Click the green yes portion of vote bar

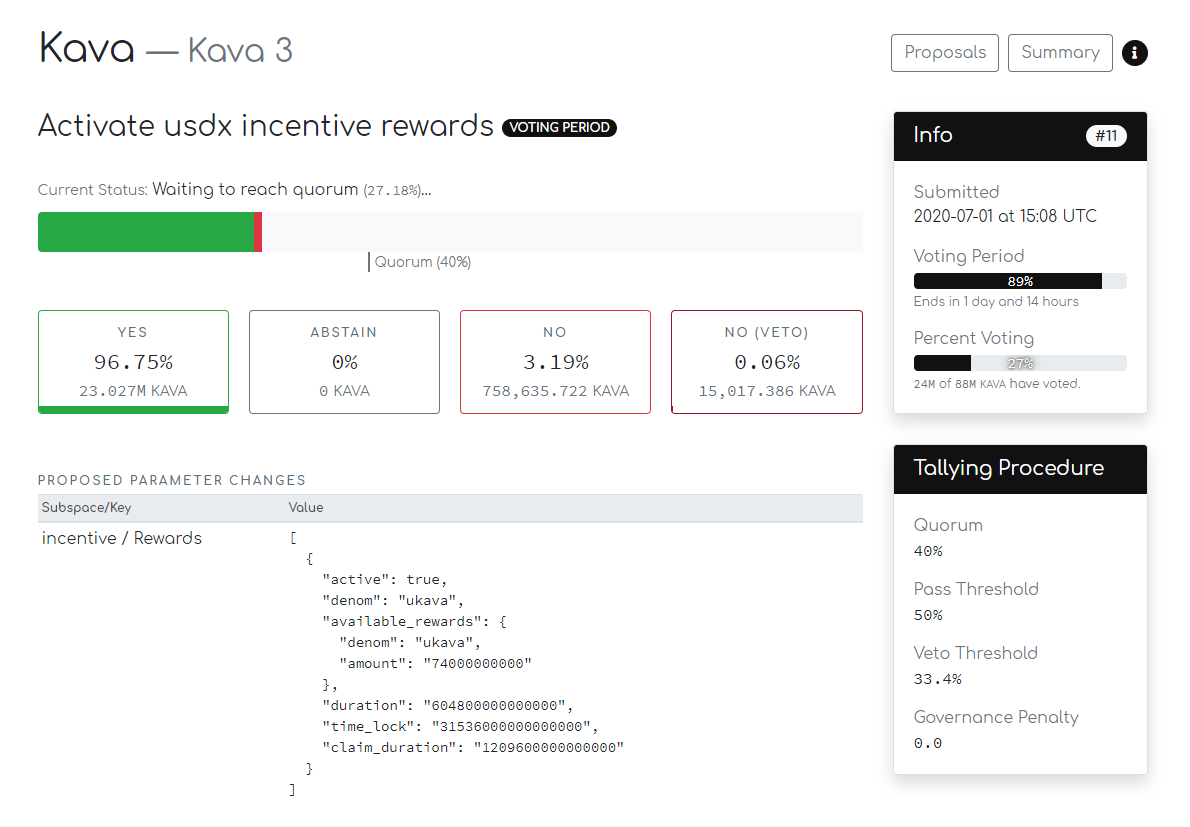[x=146, y=232]
